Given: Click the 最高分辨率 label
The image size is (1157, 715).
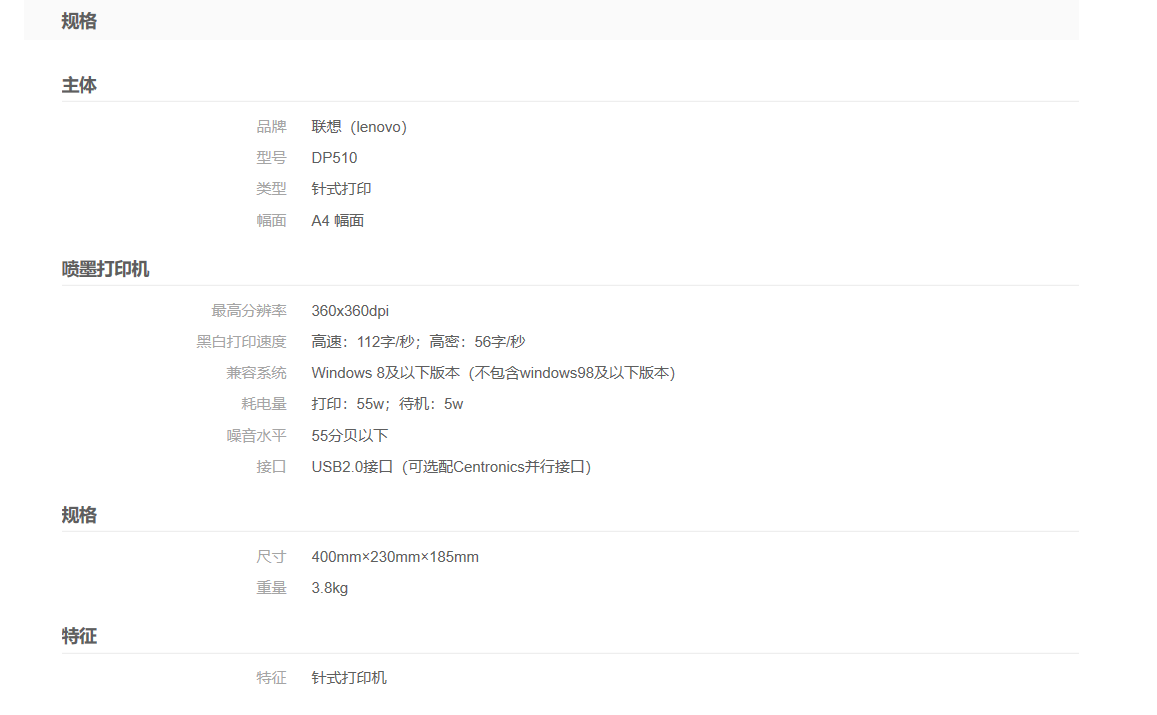Looking at the screenshot, I should [249, 311].
